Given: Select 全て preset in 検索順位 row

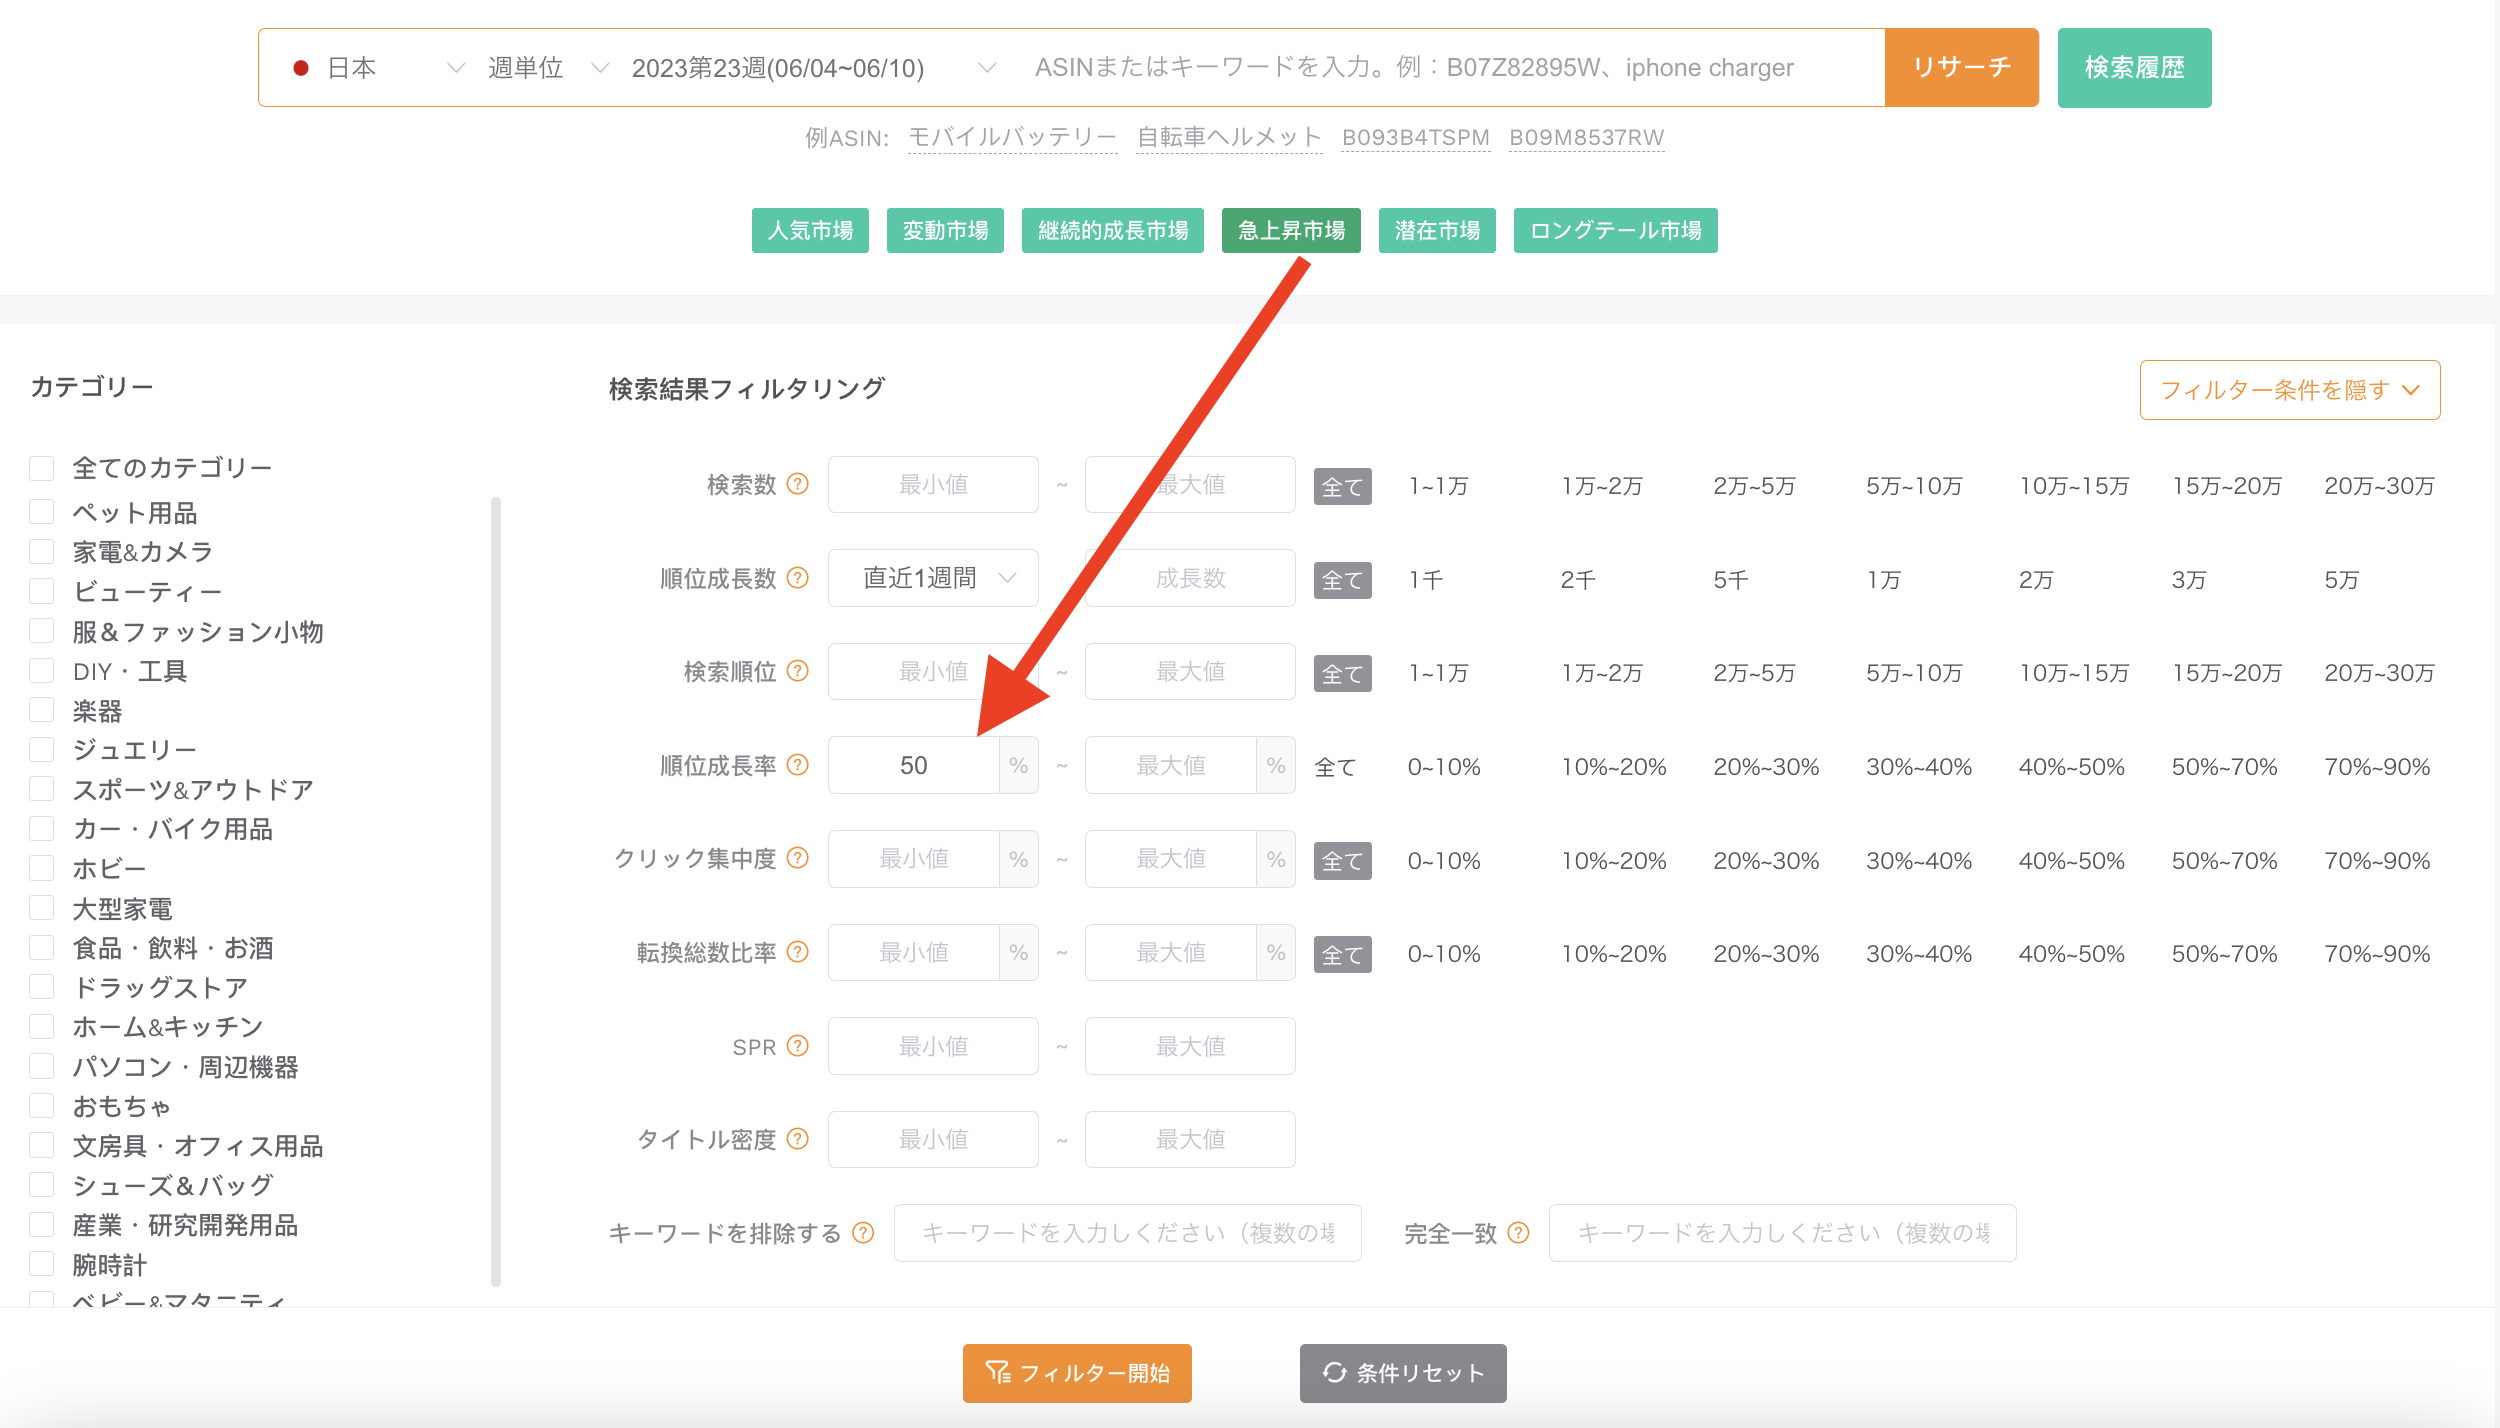Looking at the screenshot, I should point(1342,674).
